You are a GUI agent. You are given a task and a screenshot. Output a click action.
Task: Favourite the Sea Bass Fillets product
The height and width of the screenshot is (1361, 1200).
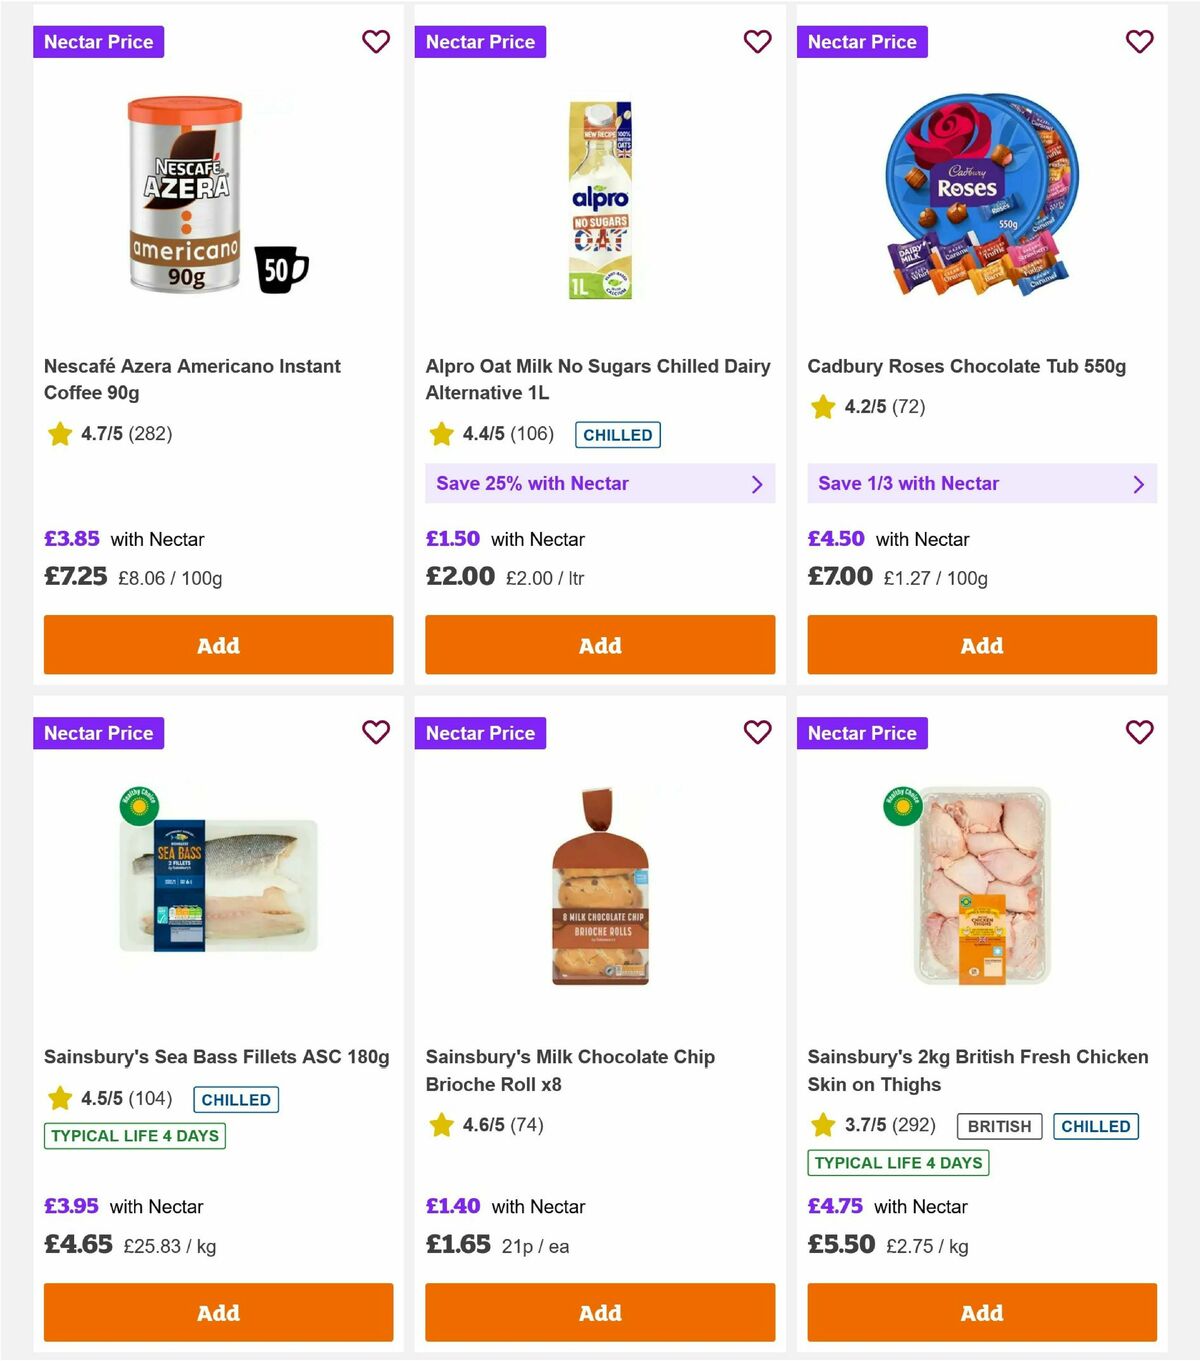point(376,733)
